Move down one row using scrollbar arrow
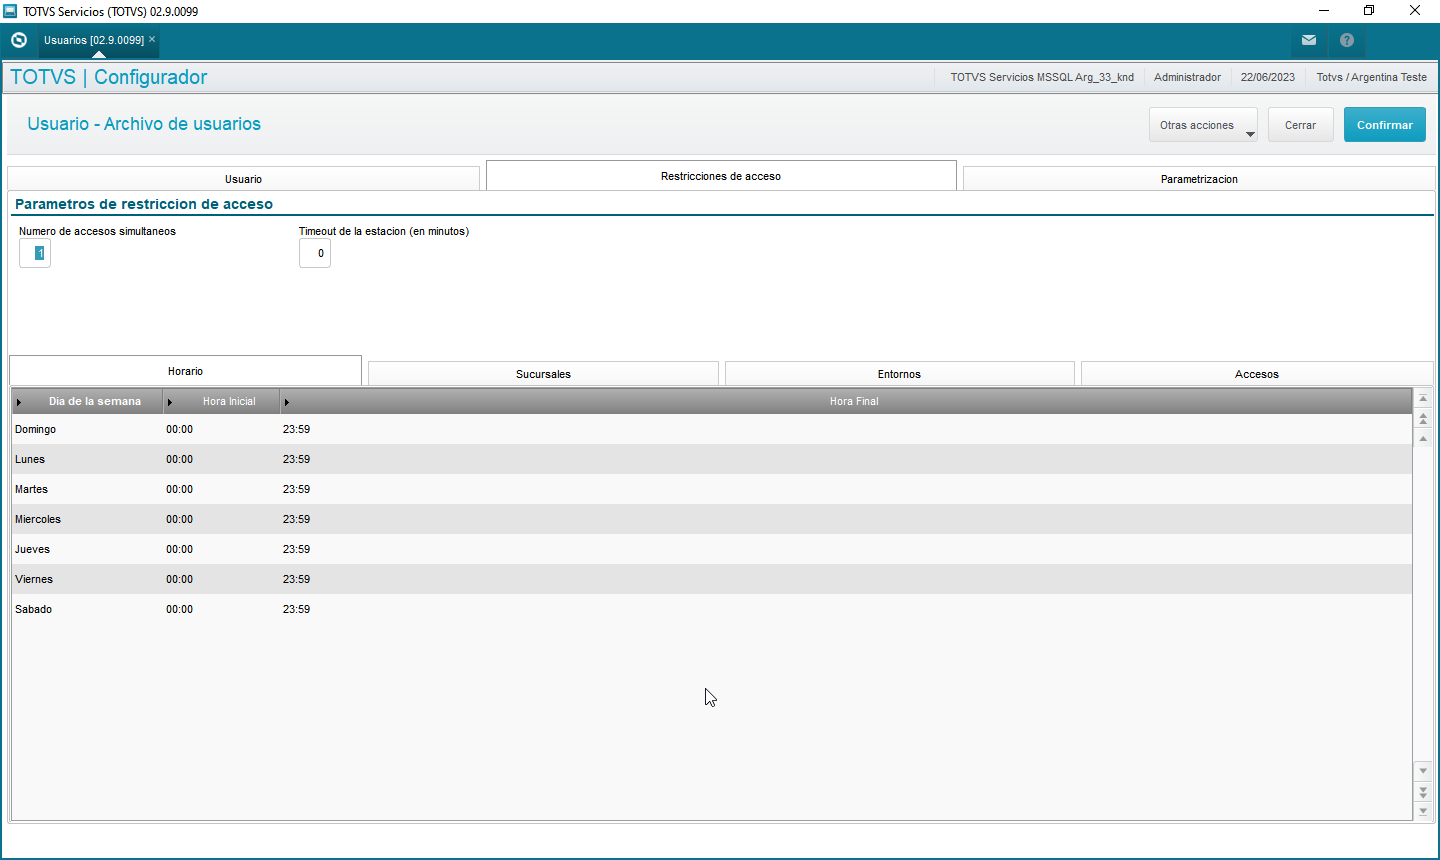The image size is (1440, 860). click(1423, 771)
